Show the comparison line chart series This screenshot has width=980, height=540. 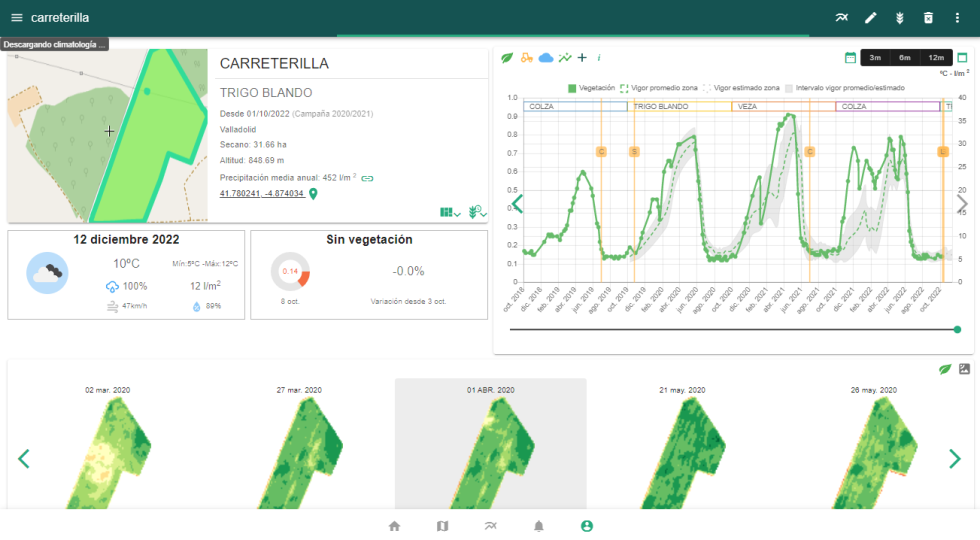(565, 58)
